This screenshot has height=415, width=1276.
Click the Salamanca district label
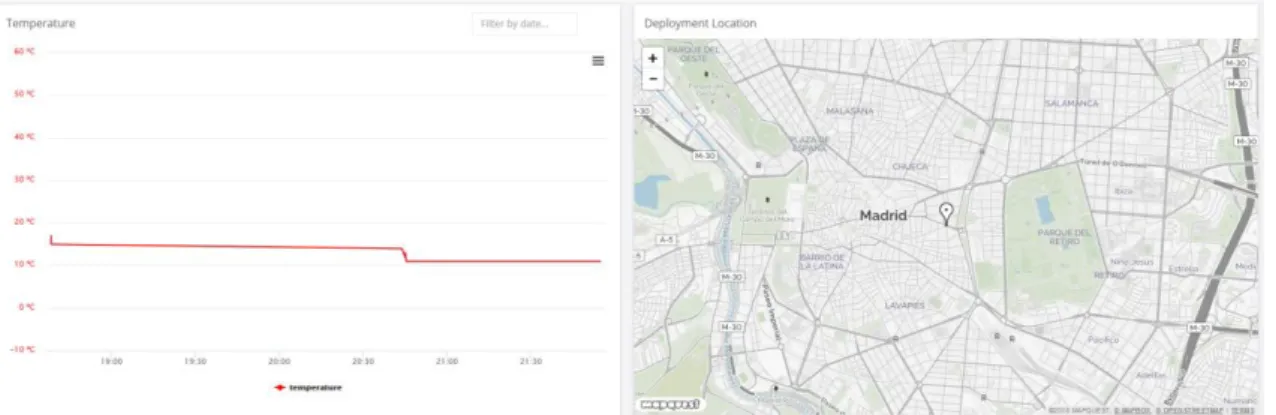point(1072,103)
